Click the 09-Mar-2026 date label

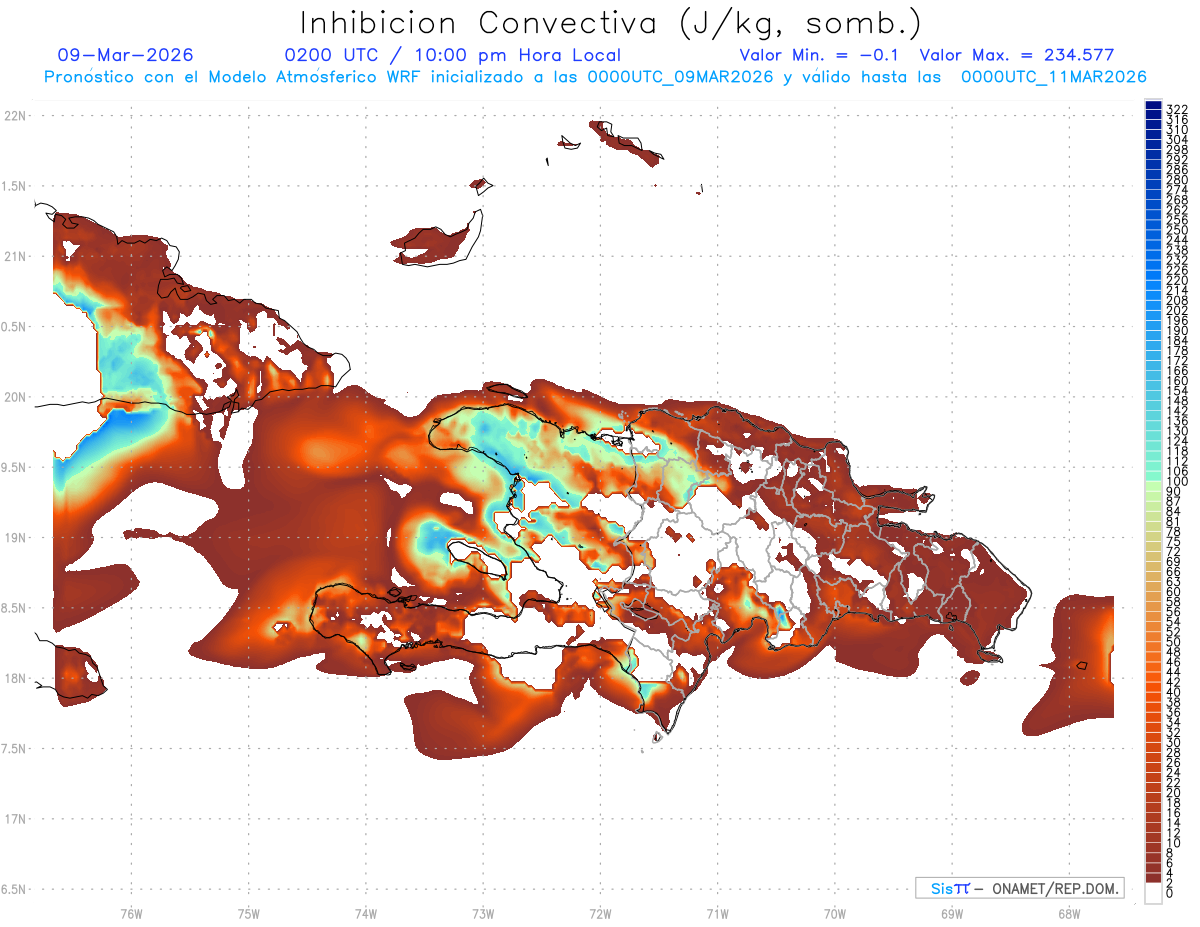tap(126, 55)
